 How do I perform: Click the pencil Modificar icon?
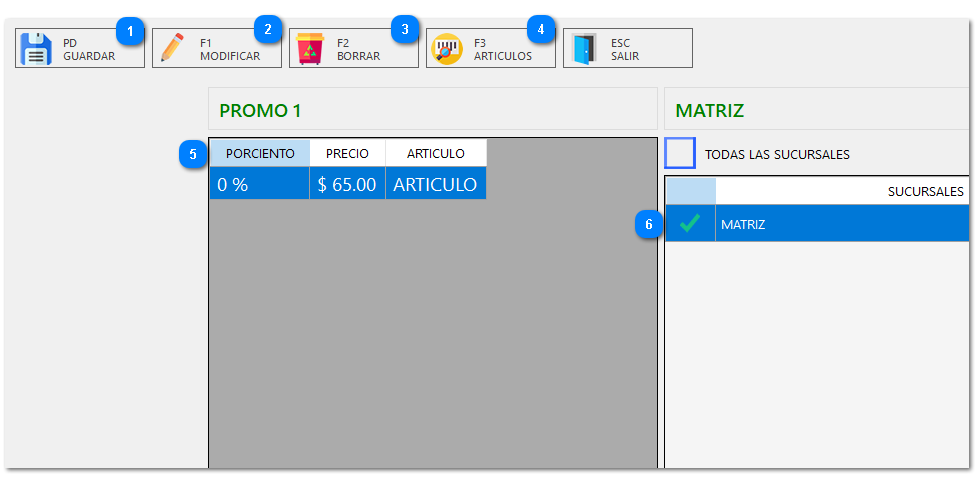[172, 48]
